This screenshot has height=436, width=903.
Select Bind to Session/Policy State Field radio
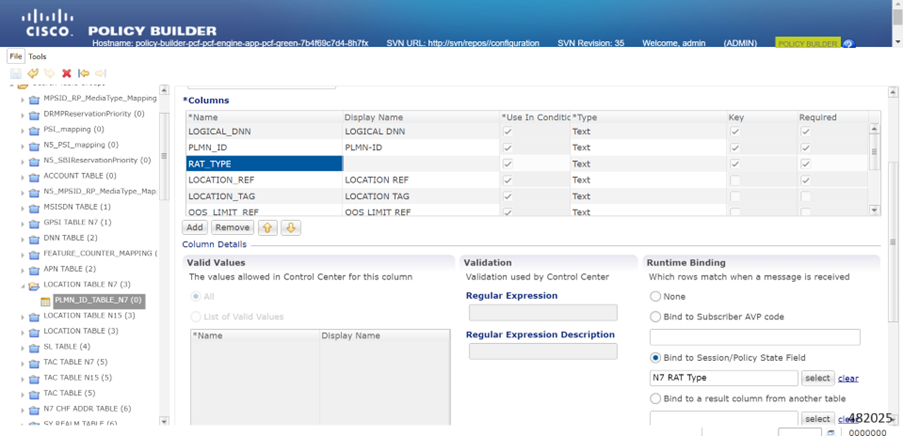click(x=655, y=358)
